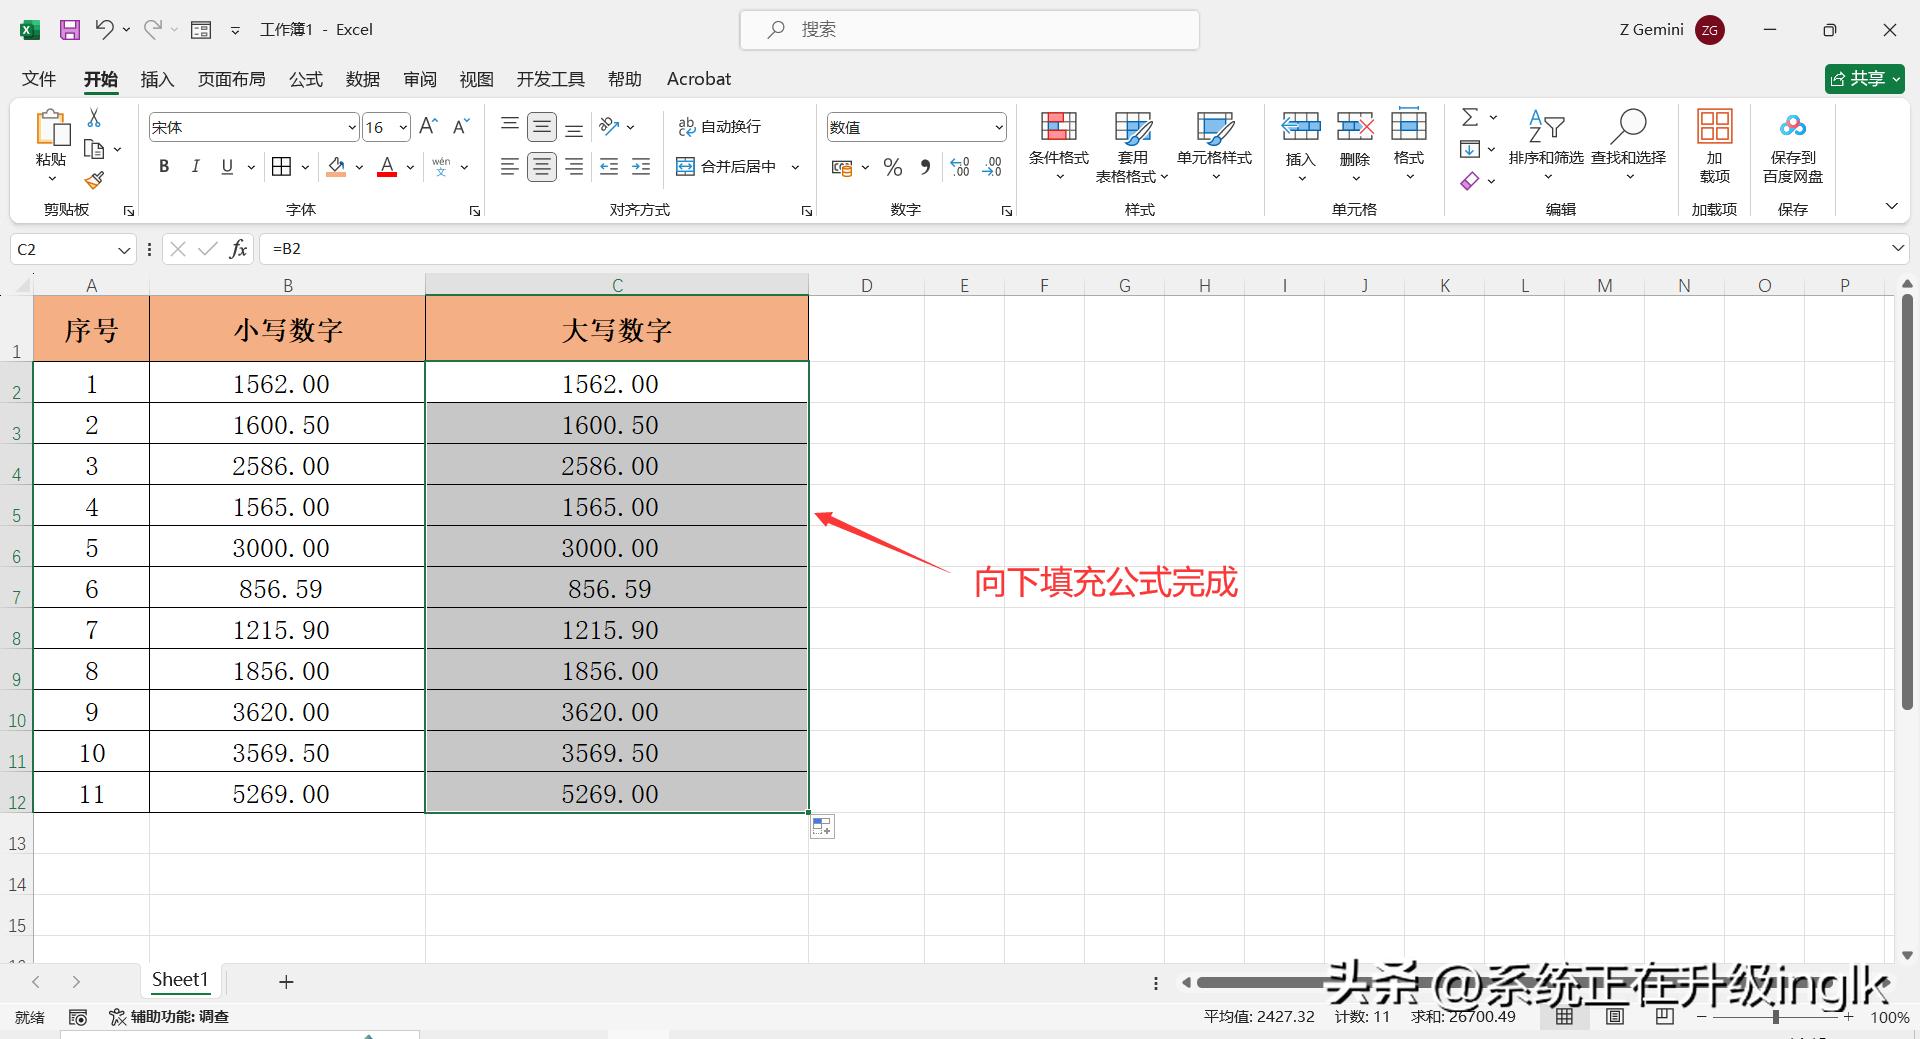Increase decimal places of selection
Image resolution: width=1920 pixels, height=1039 pixels.
point(959,166)
